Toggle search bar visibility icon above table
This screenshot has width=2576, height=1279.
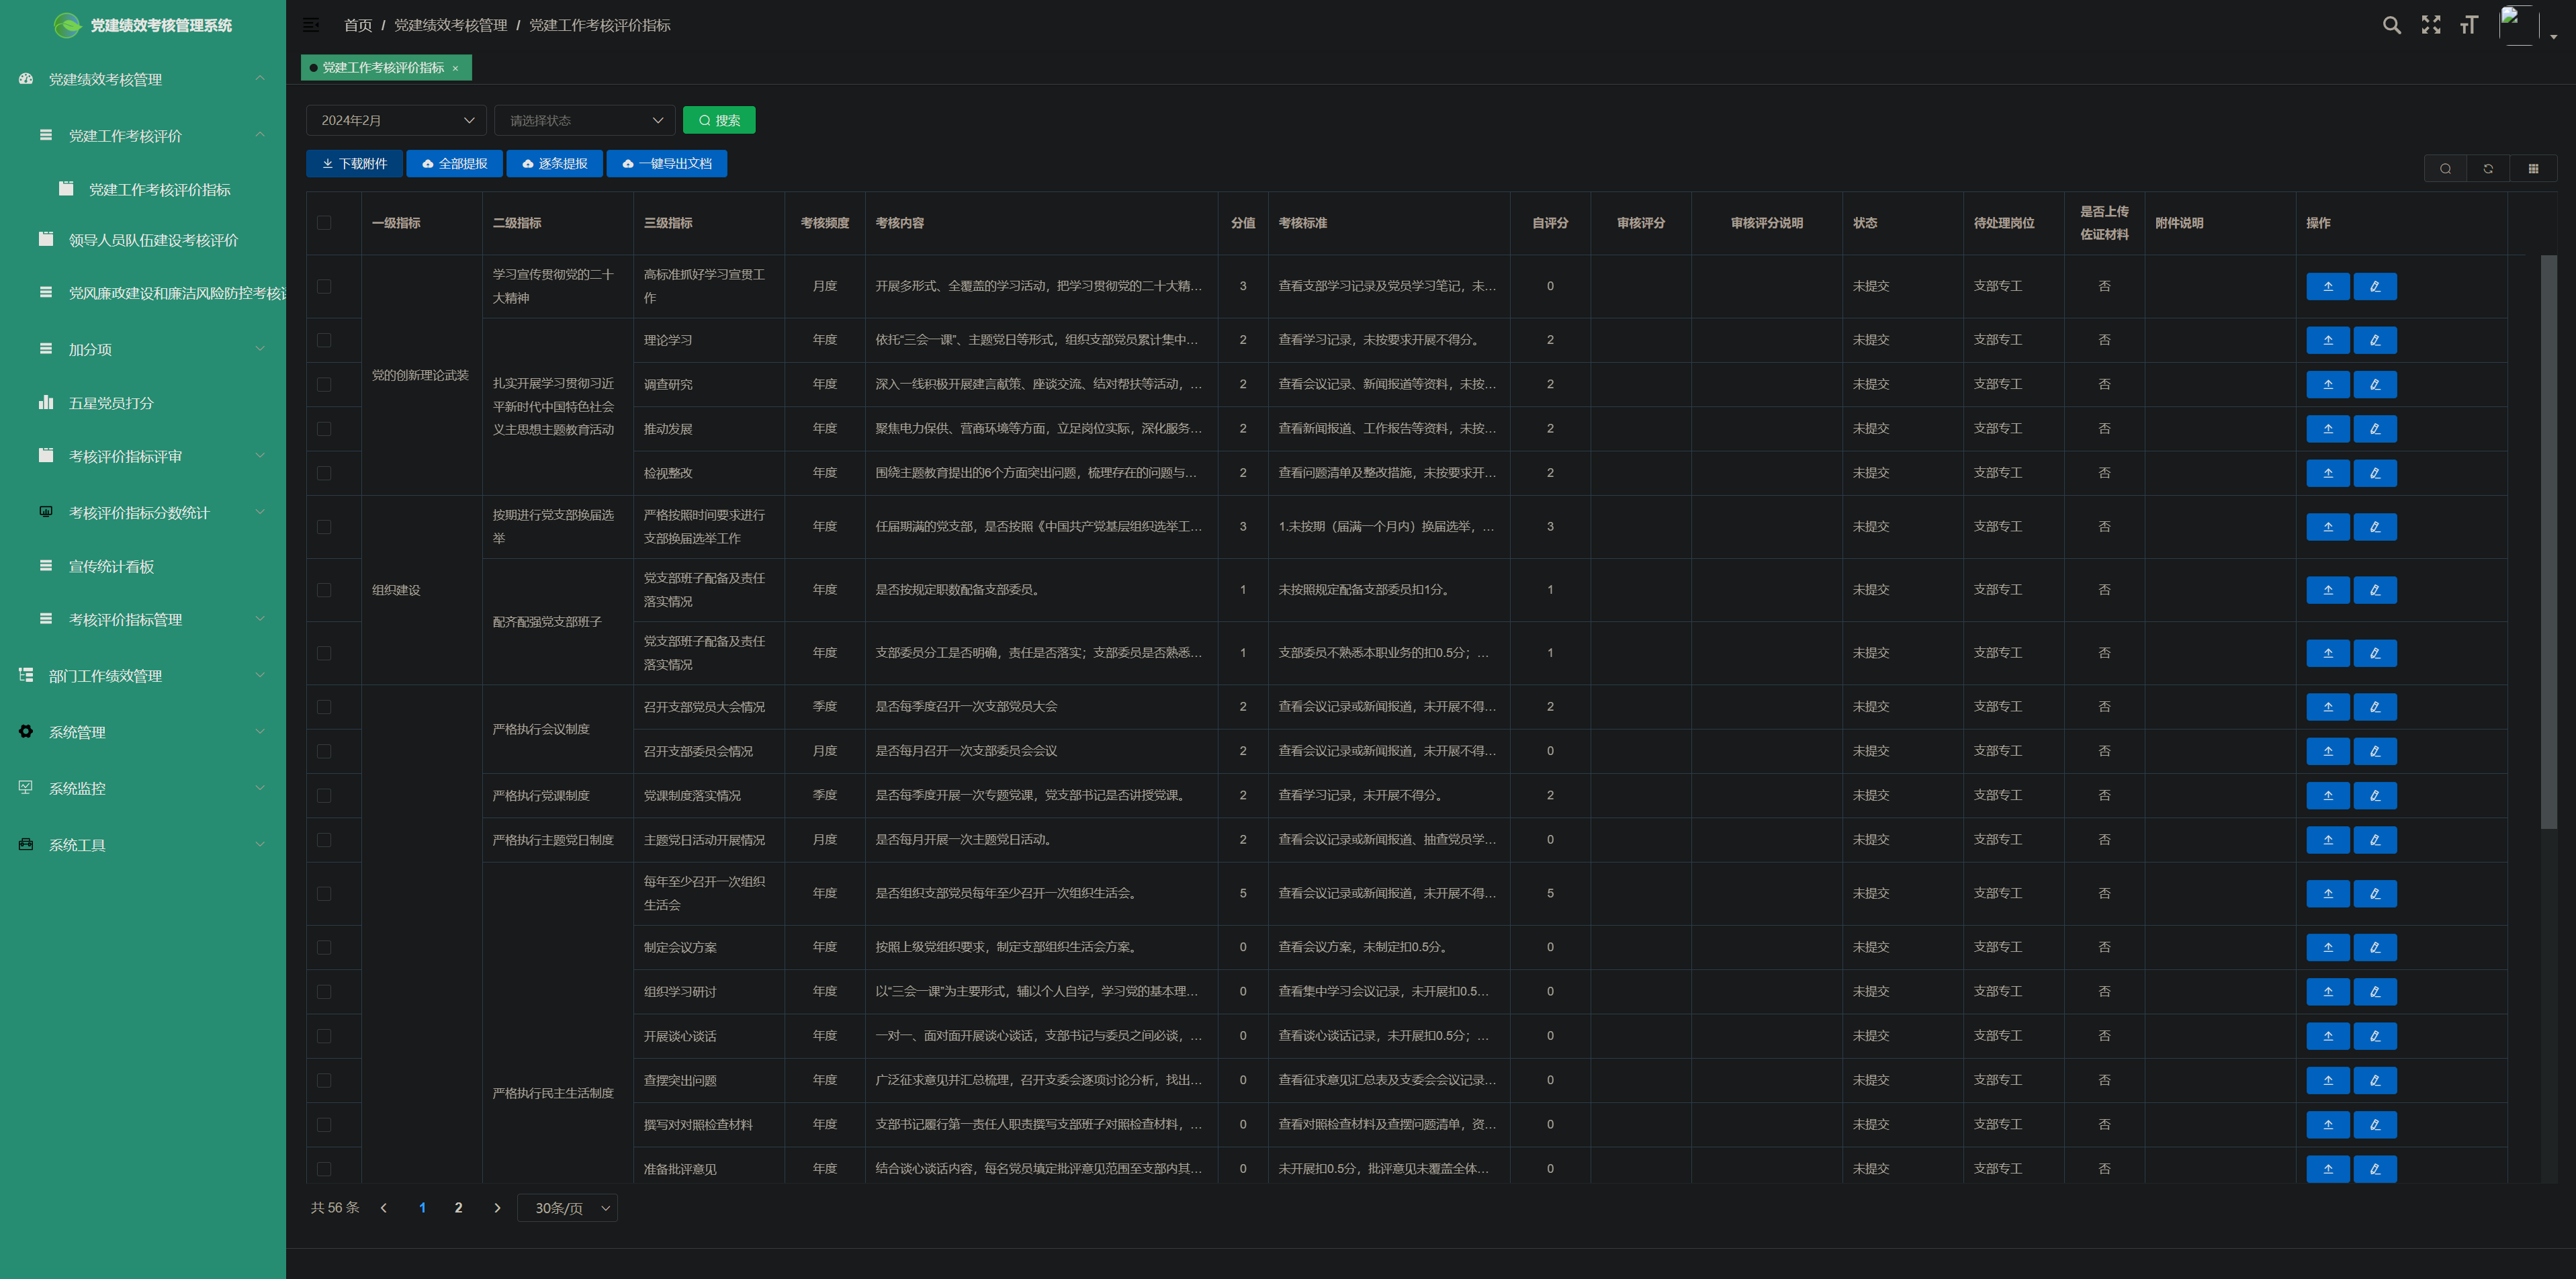click(x=2445, y=168)
